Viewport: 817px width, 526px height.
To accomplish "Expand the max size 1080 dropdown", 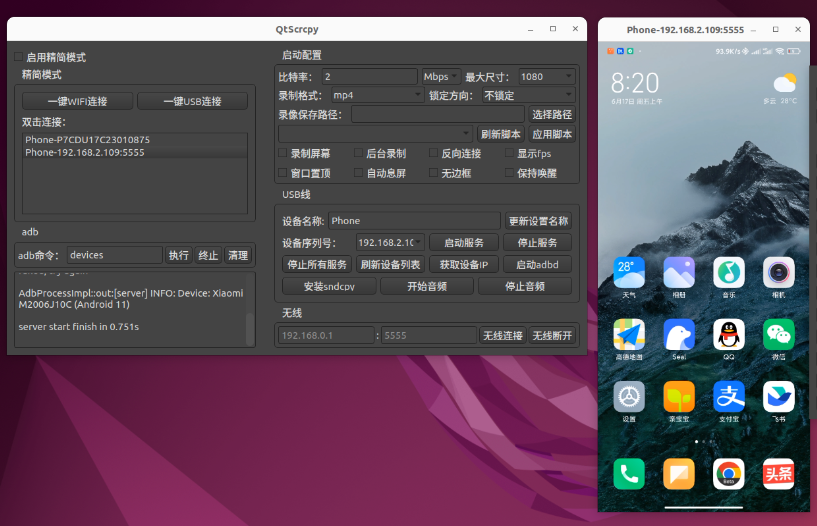I will coord(547,77).
